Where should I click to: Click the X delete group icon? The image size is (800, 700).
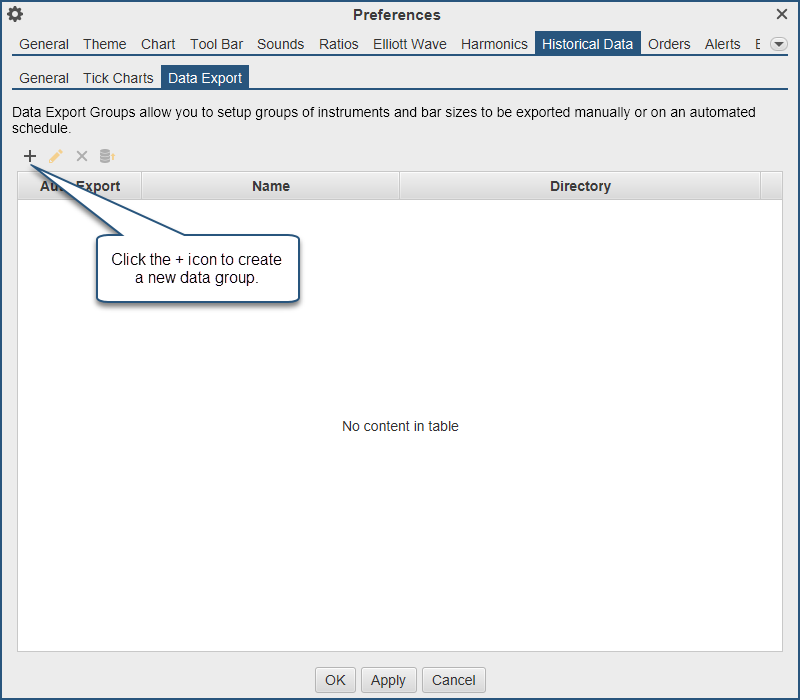[82, 156]
